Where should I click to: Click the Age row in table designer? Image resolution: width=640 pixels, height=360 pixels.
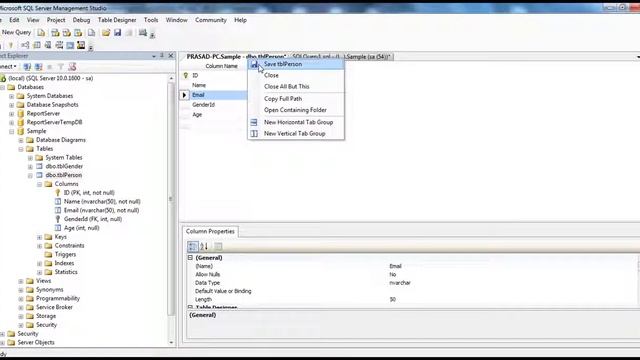(x=213, y=115)
